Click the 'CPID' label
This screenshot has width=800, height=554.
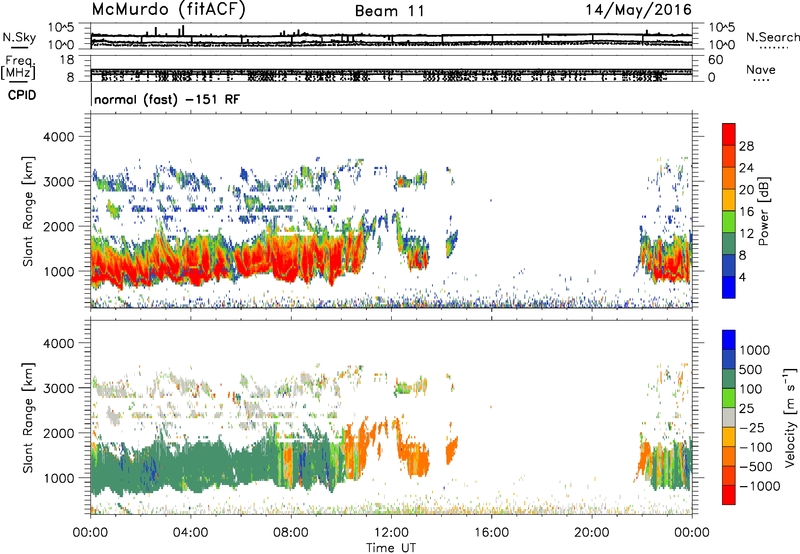point(22,95)
